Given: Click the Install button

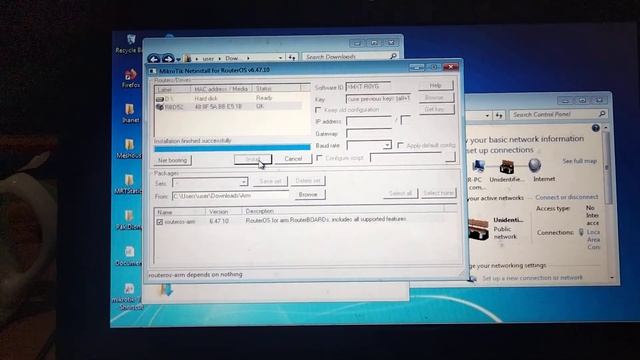Looking at the screenshot, I should pos(253,159).
